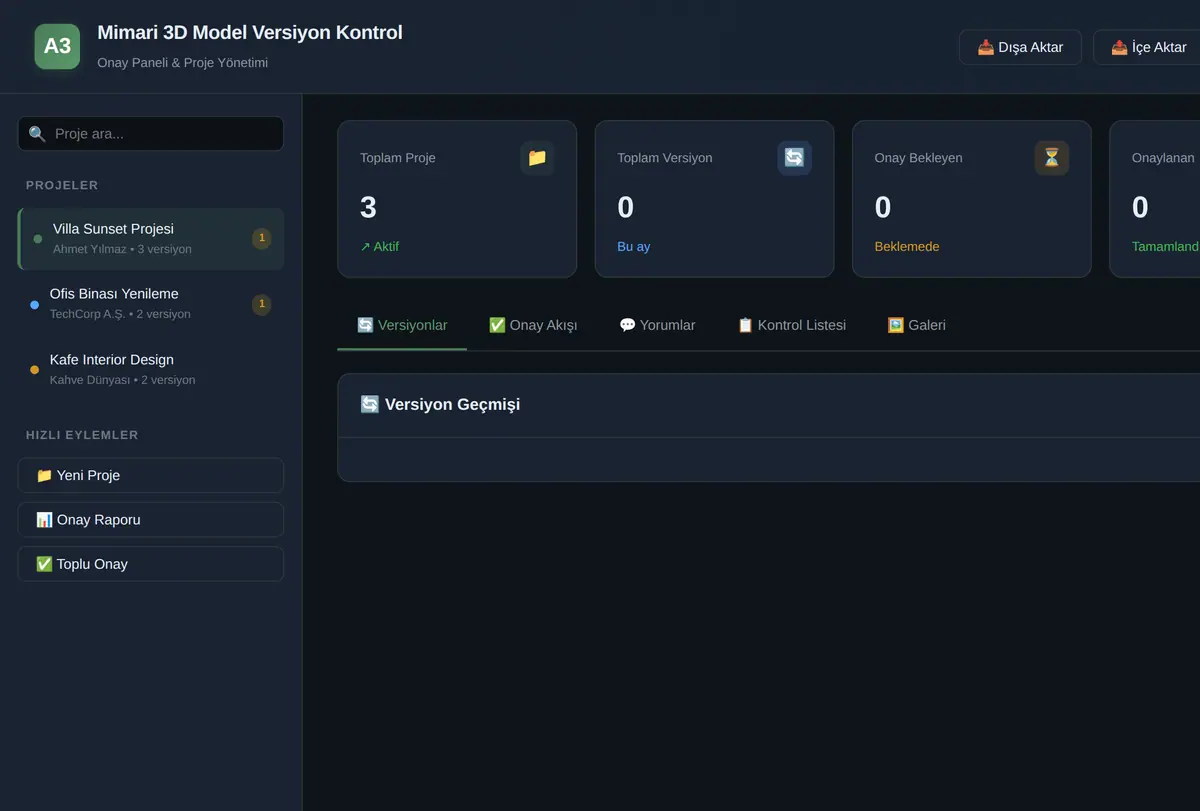Click the Dışa Aktar button

click(x=1020, y=47)
